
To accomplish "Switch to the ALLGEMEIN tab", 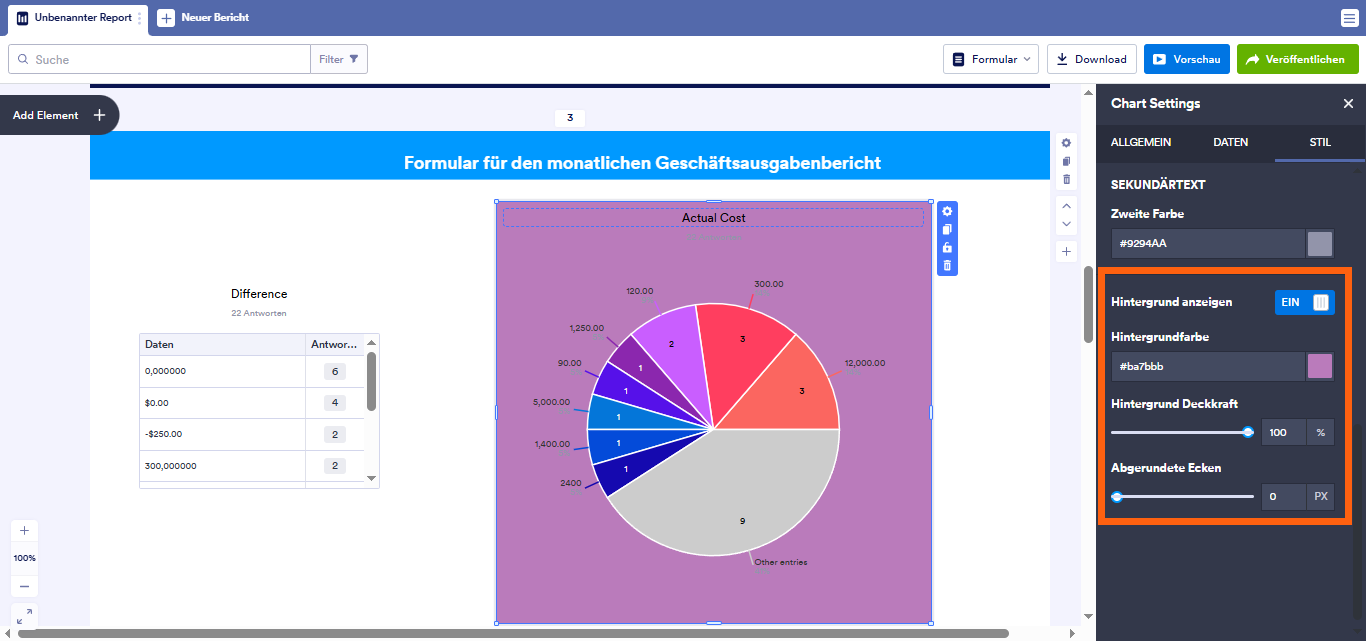I will (1140, 142).
